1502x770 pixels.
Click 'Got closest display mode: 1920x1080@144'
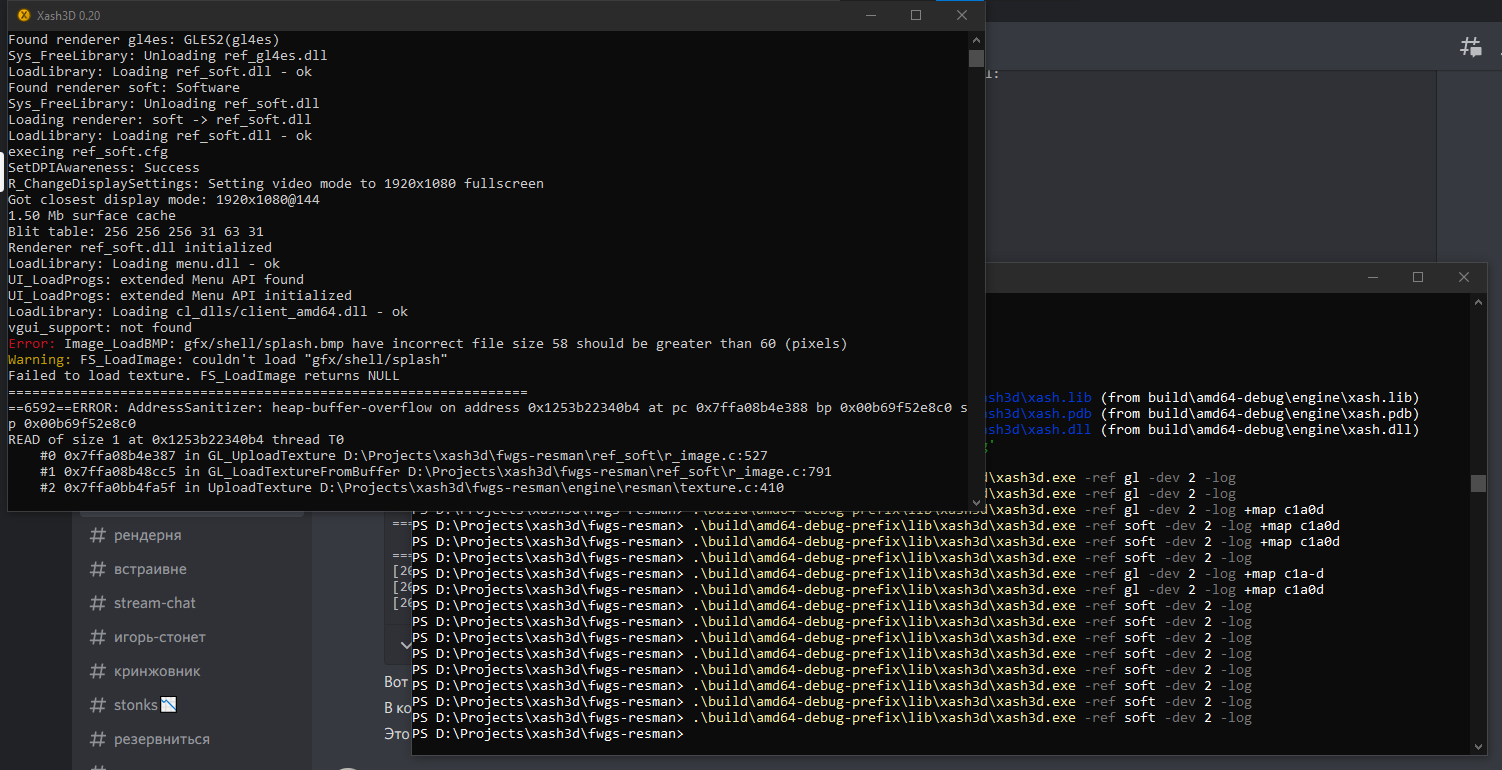pyautogui.click(x=163, y=199)
